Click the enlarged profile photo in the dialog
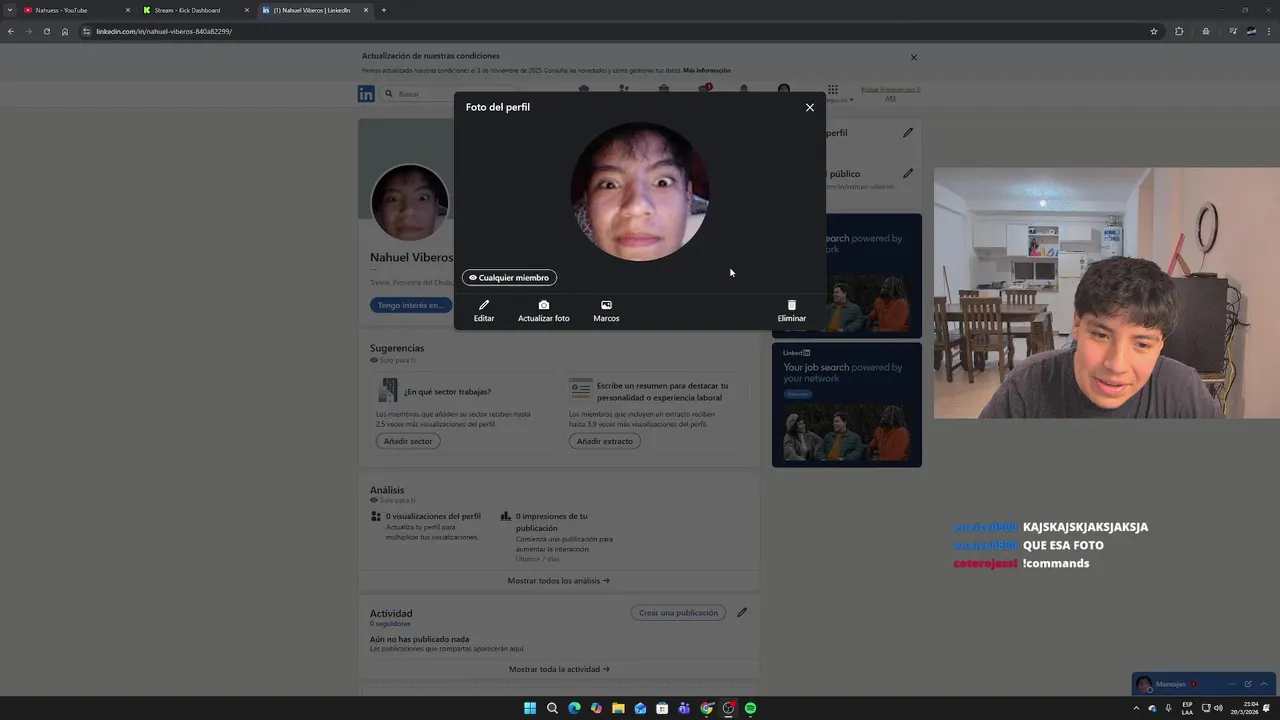 click(640, 191)
